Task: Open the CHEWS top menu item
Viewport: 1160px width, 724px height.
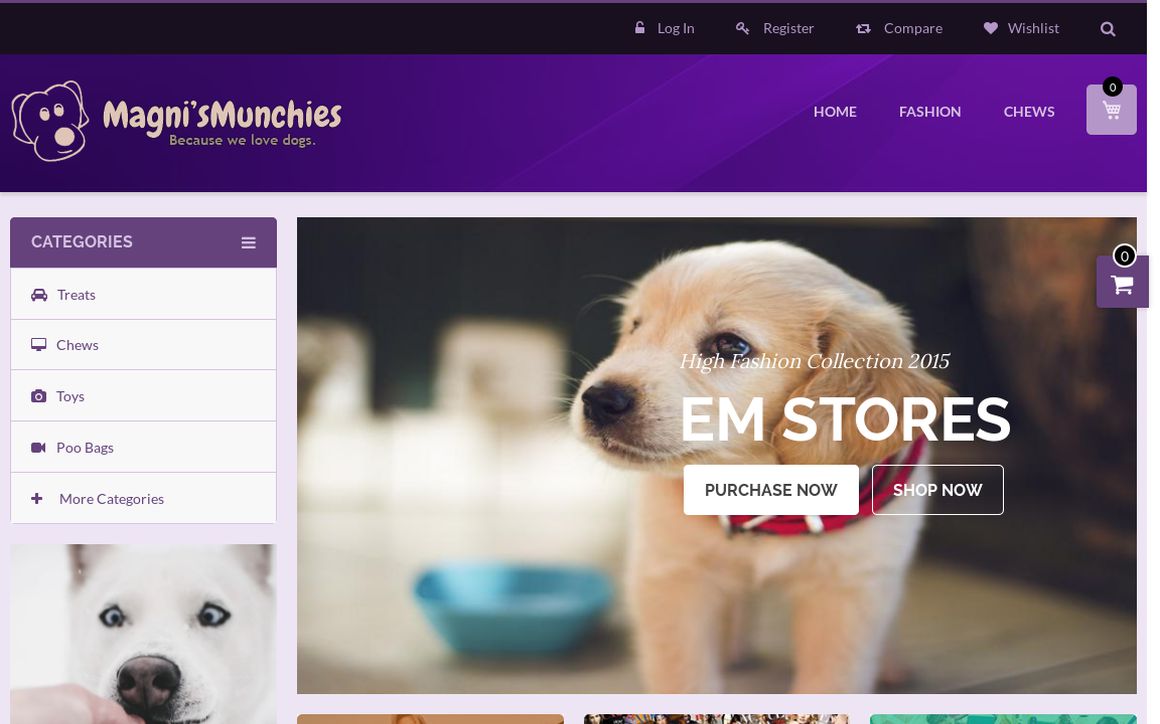Action: click(x=1029, y=112)
